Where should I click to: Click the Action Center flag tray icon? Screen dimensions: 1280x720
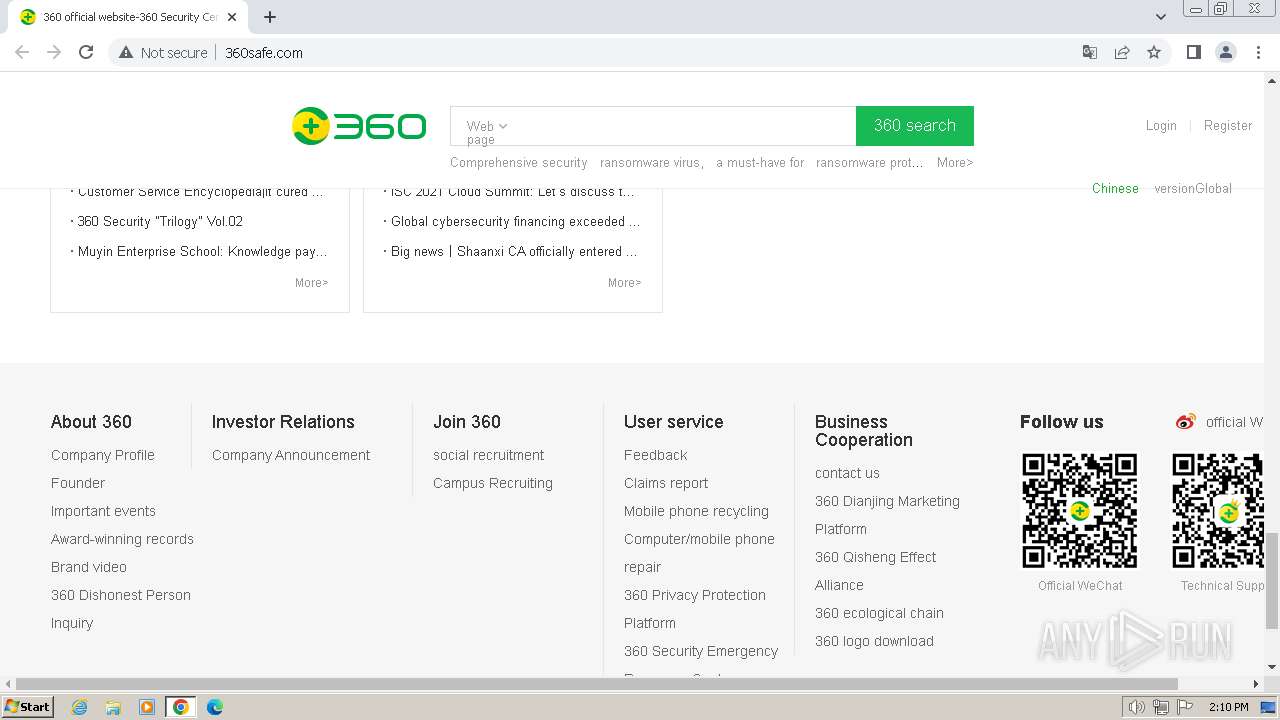point(1185,707)
